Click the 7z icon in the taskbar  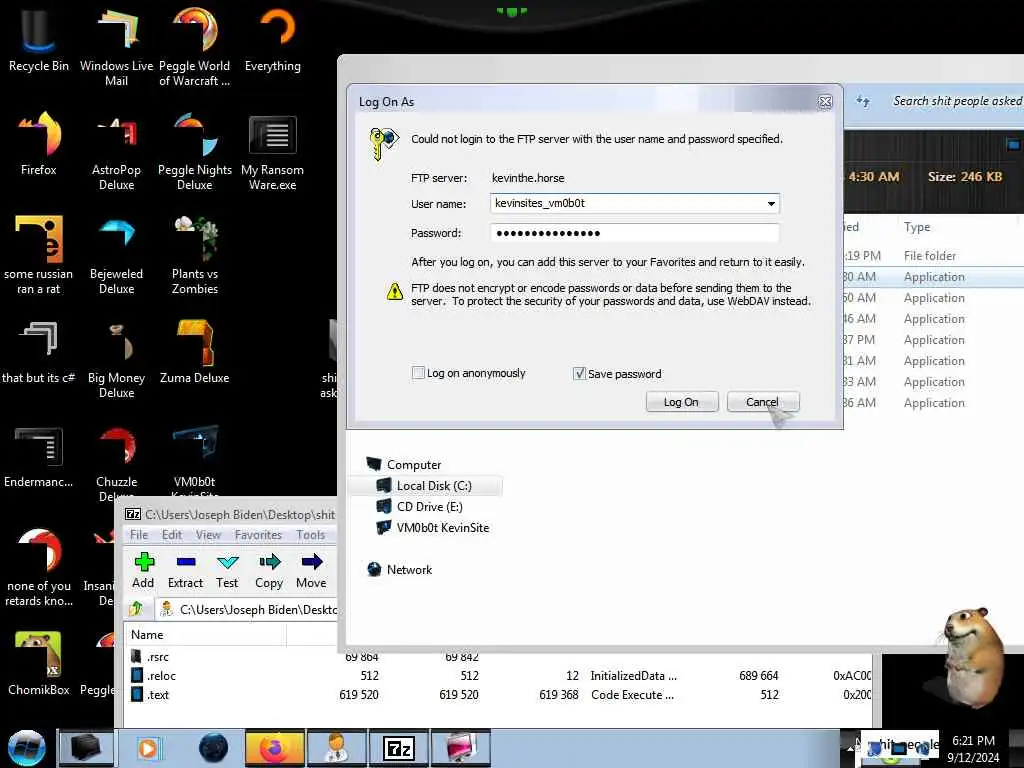399,748
